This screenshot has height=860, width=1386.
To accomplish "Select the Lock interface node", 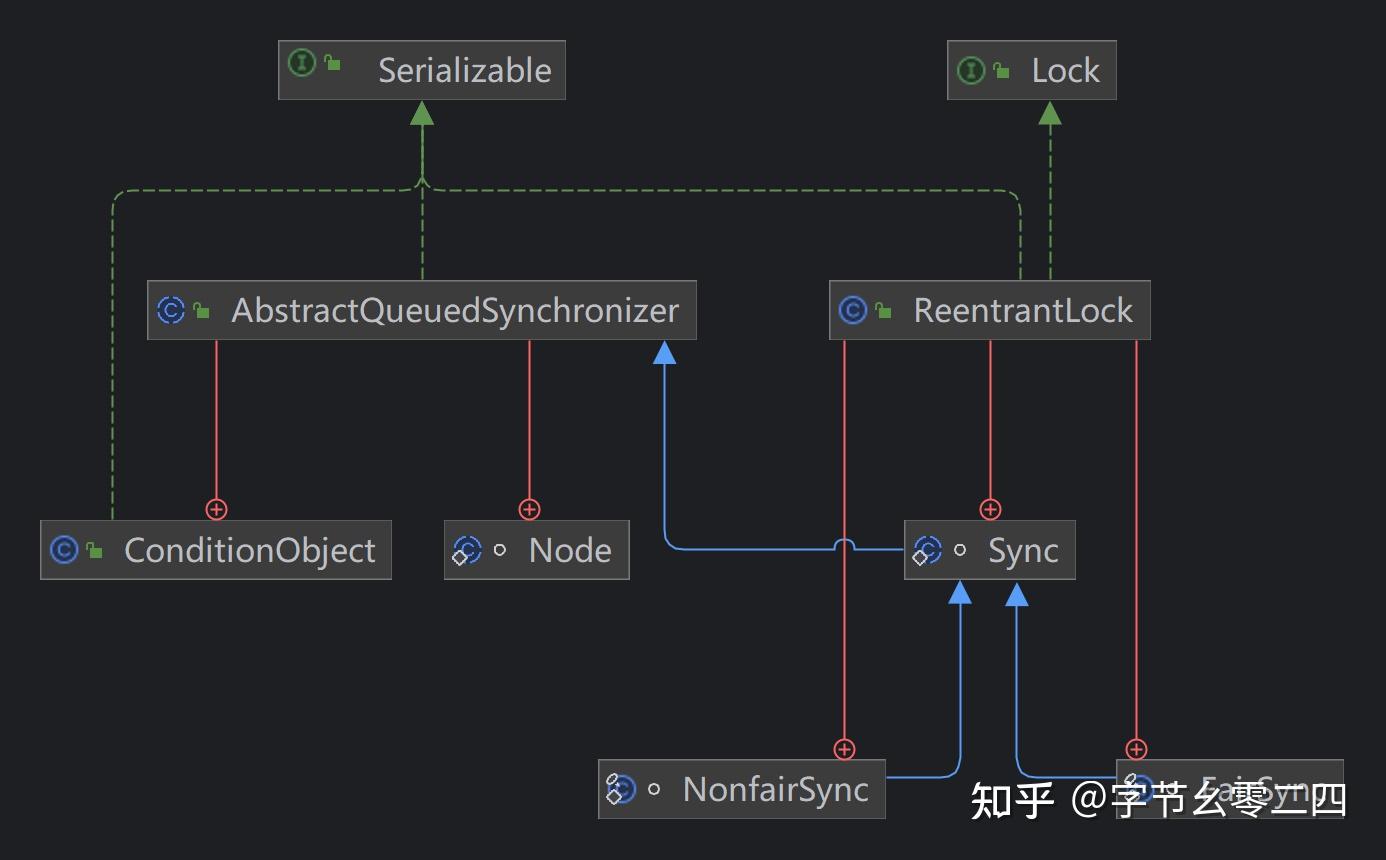I will (x=1065, y=70).
